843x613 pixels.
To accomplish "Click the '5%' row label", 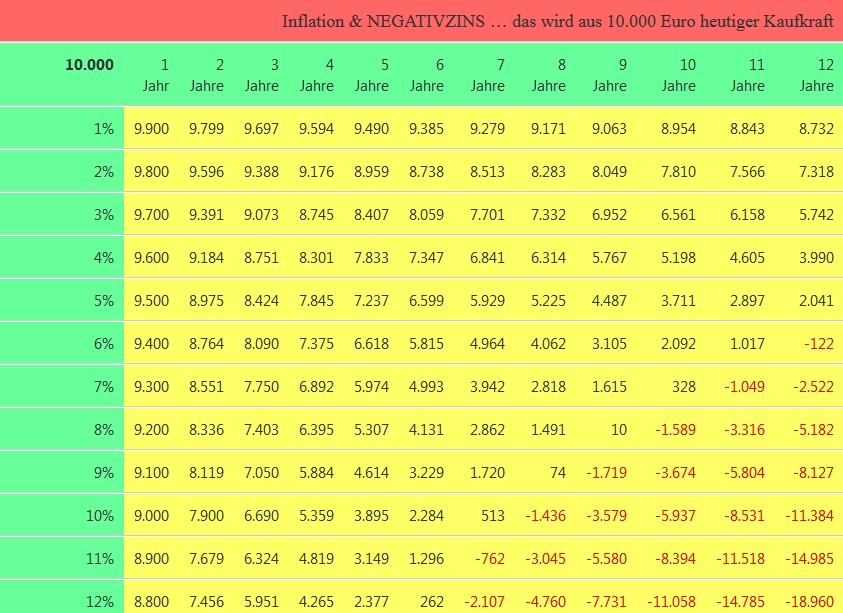I will pos(104,301).
